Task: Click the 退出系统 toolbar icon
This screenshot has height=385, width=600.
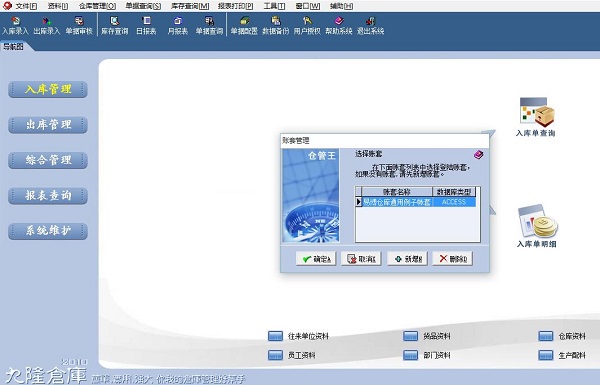Action: (x=370, y=25)
